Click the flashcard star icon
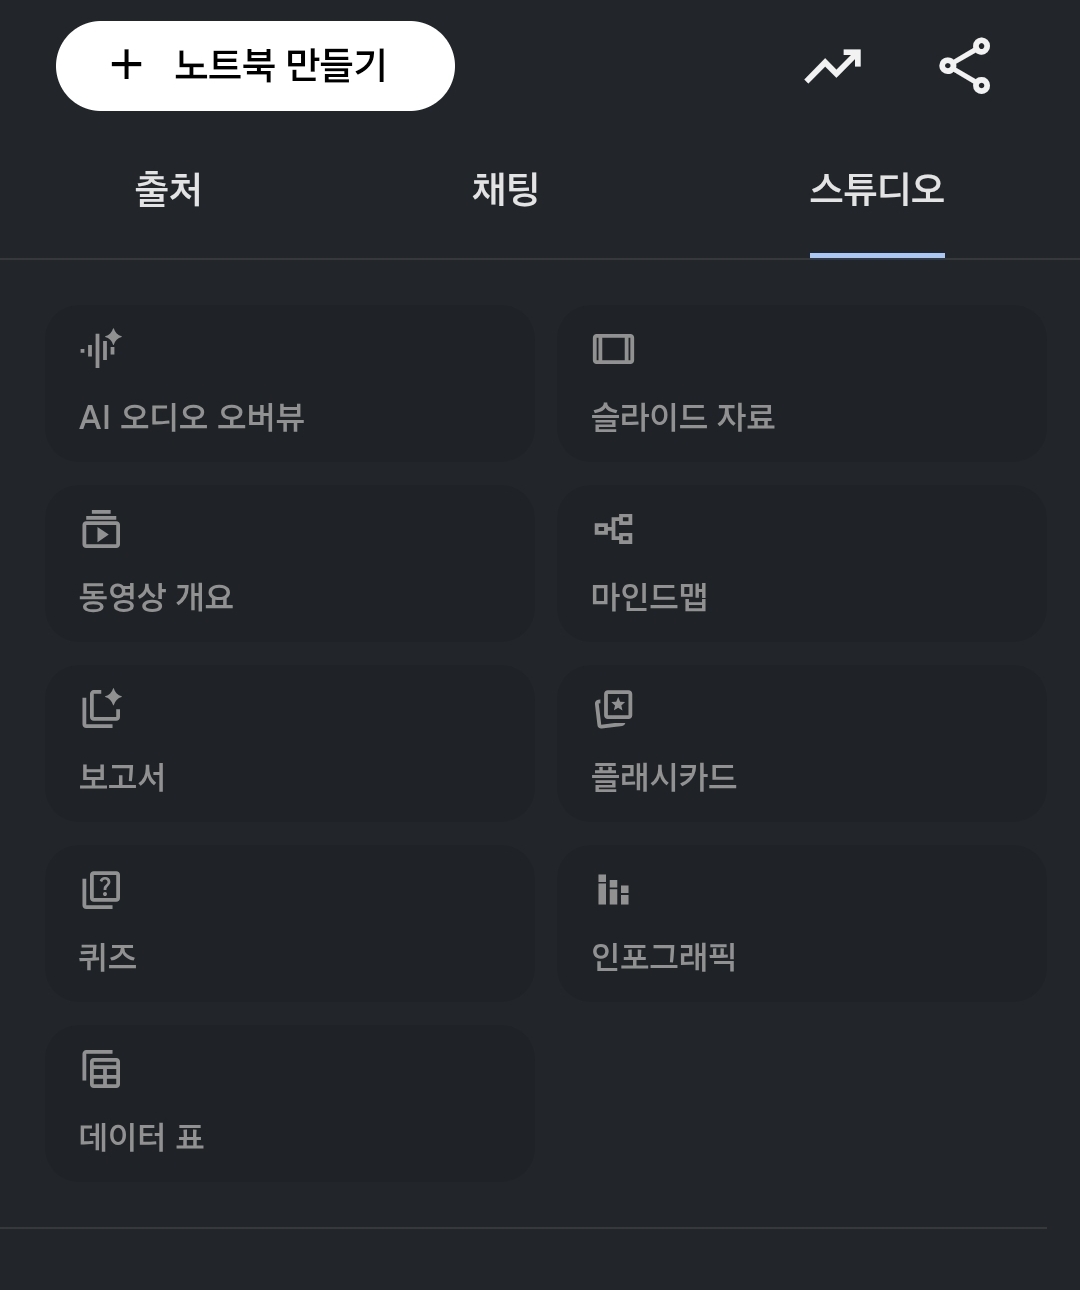1080x1290 pixels. (613, 709)
